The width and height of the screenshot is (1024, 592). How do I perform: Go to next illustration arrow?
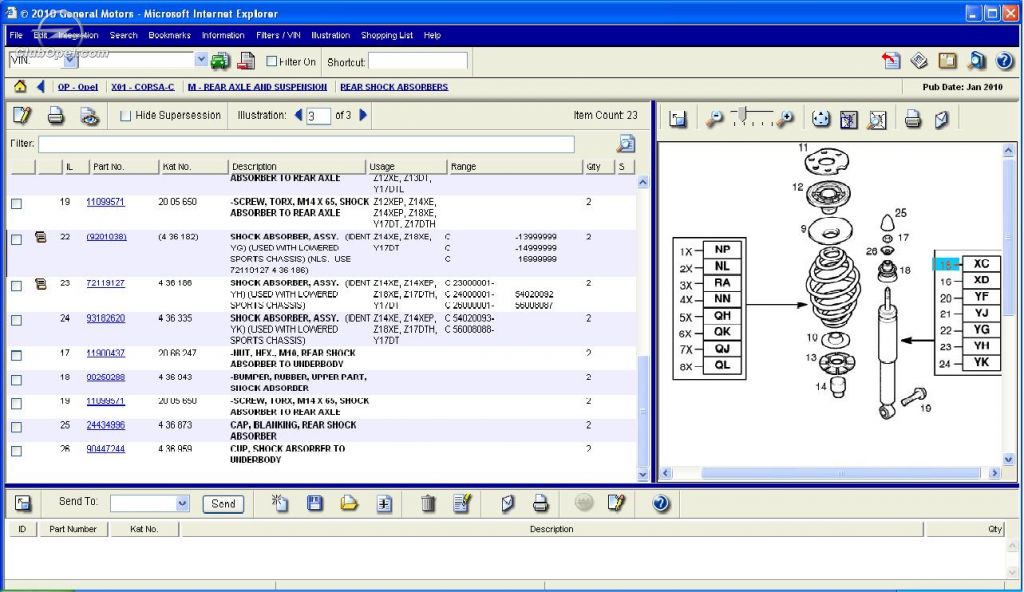(x=363, y=115)
